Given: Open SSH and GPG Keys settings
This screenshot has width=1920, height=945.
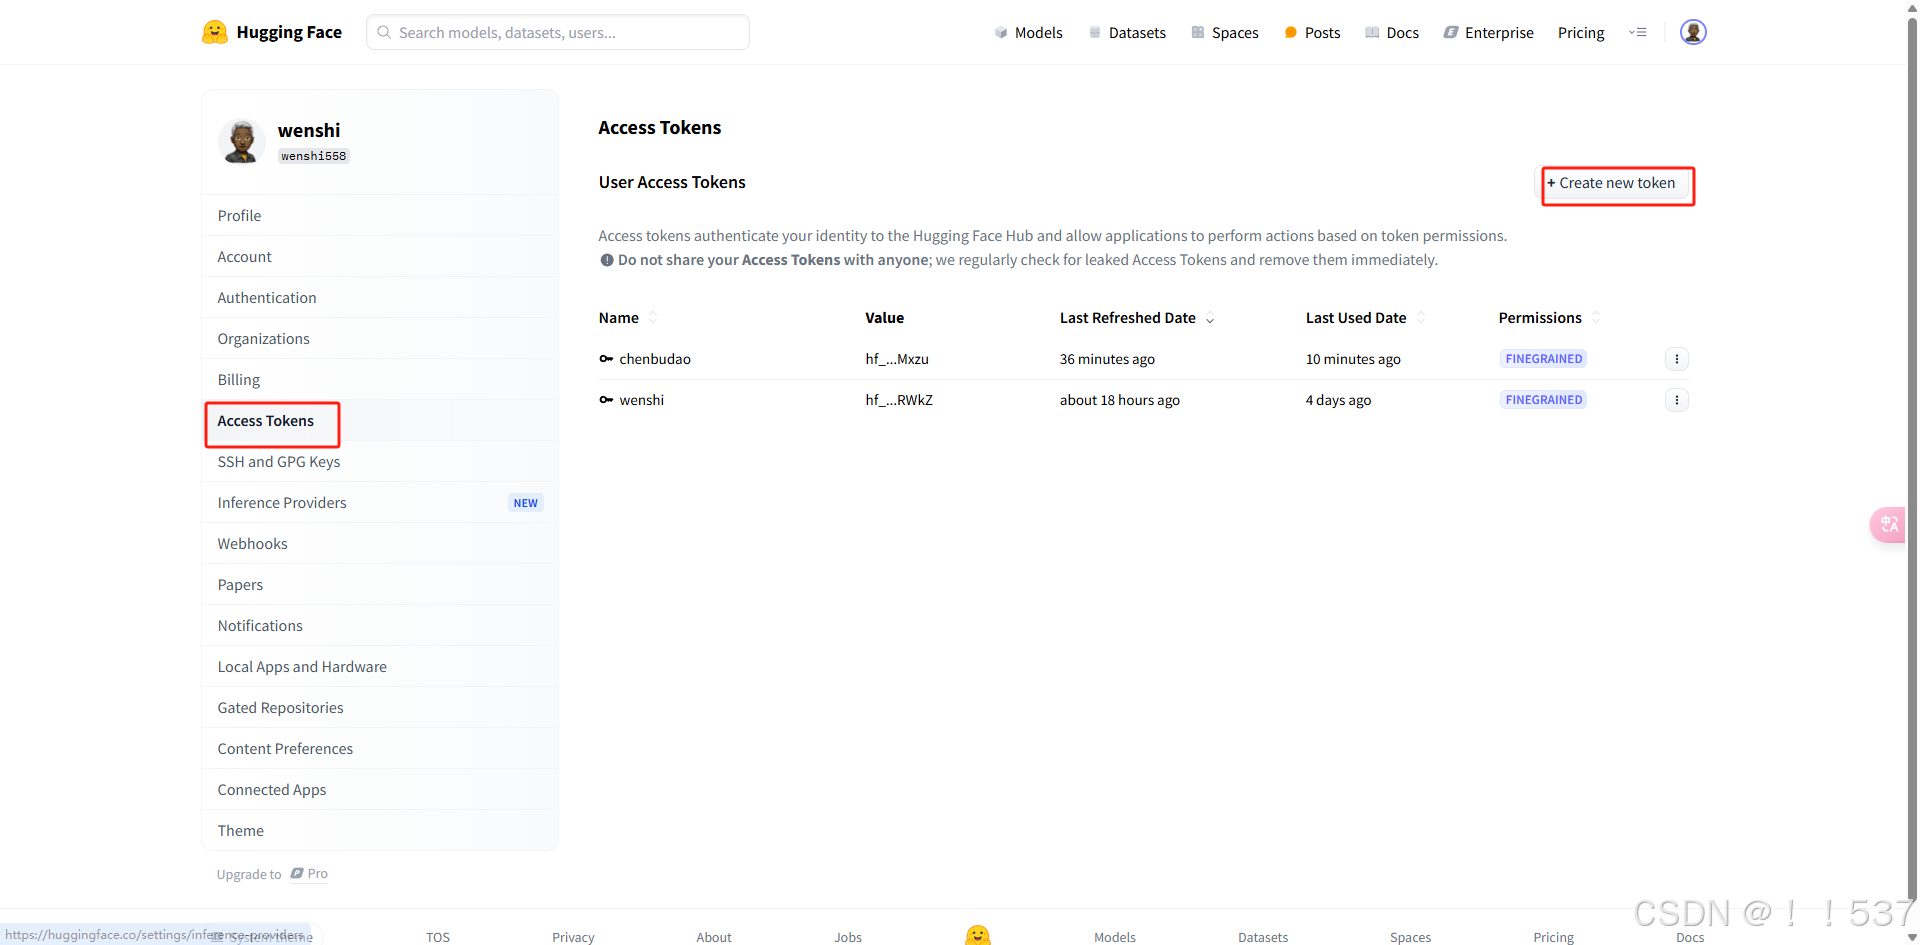Looking at the screenshot, I should click(x=380, y=462).
